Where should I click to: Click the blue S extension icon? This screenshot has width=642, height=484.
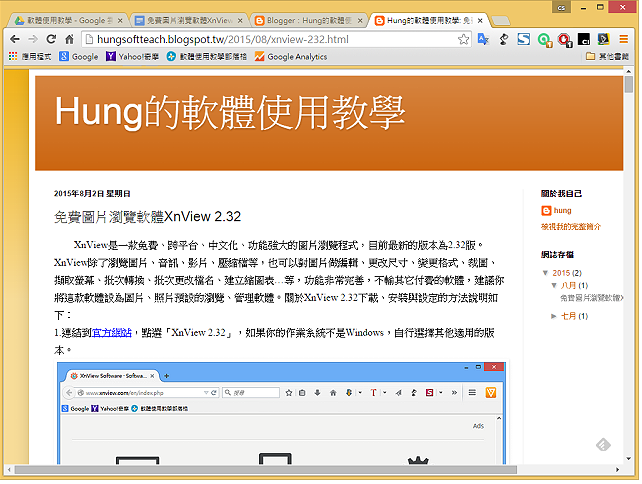(524, 39)
